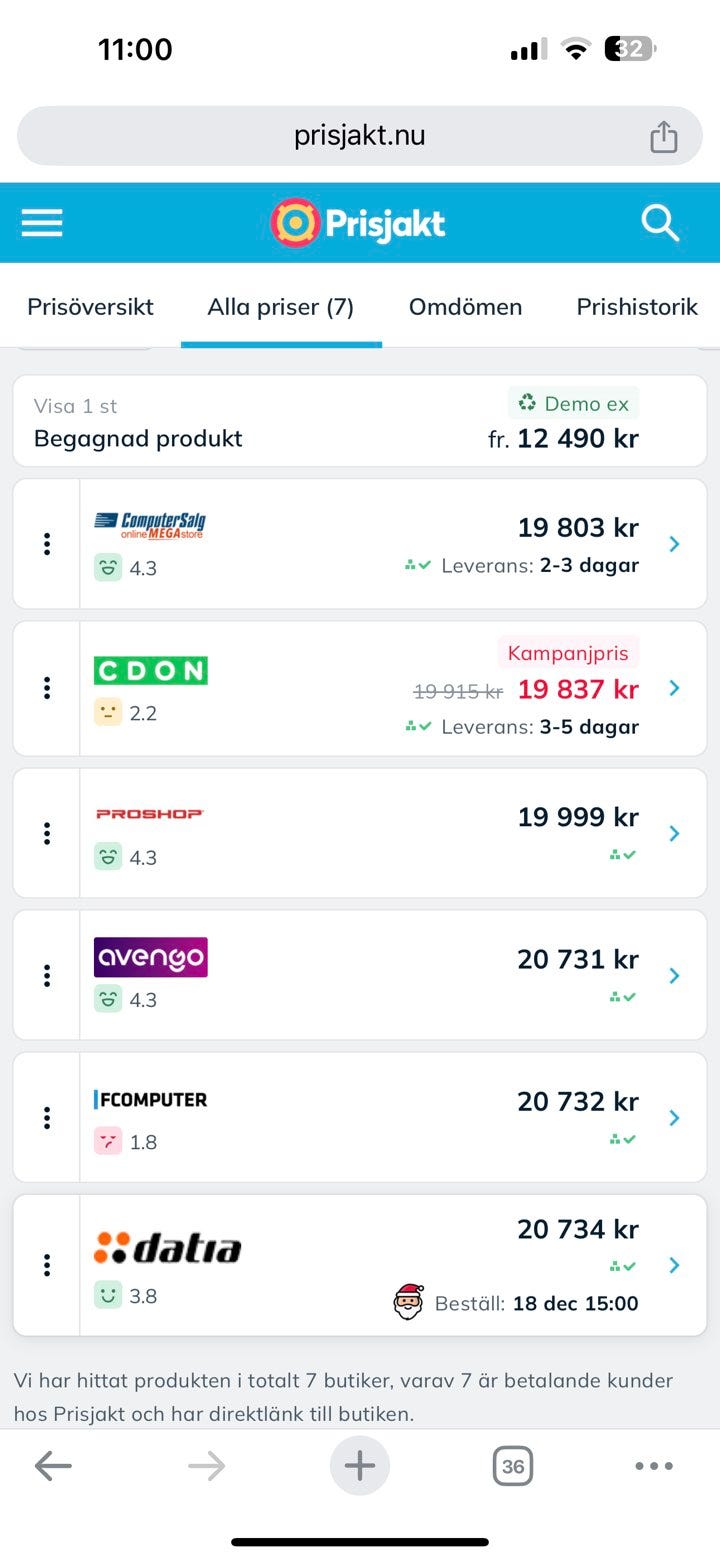Open three-dot options for ComputerSalg offer
The height and width of the screenshot is (1560, 720).
[47, 544]
